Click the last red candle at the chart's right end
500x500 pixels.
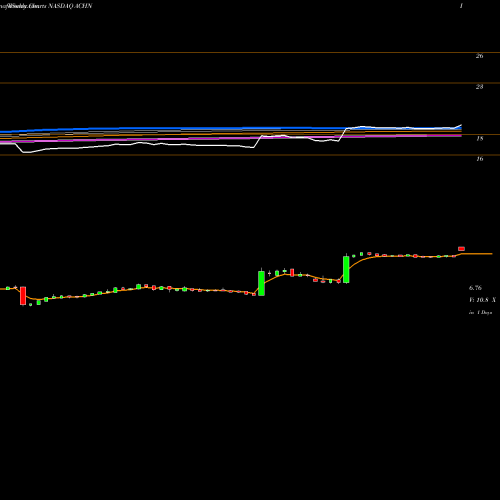(462, 249)
